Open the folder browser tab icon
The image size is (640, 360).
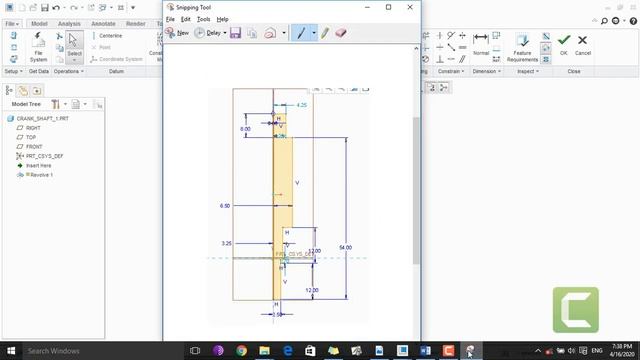click(23, 90)
